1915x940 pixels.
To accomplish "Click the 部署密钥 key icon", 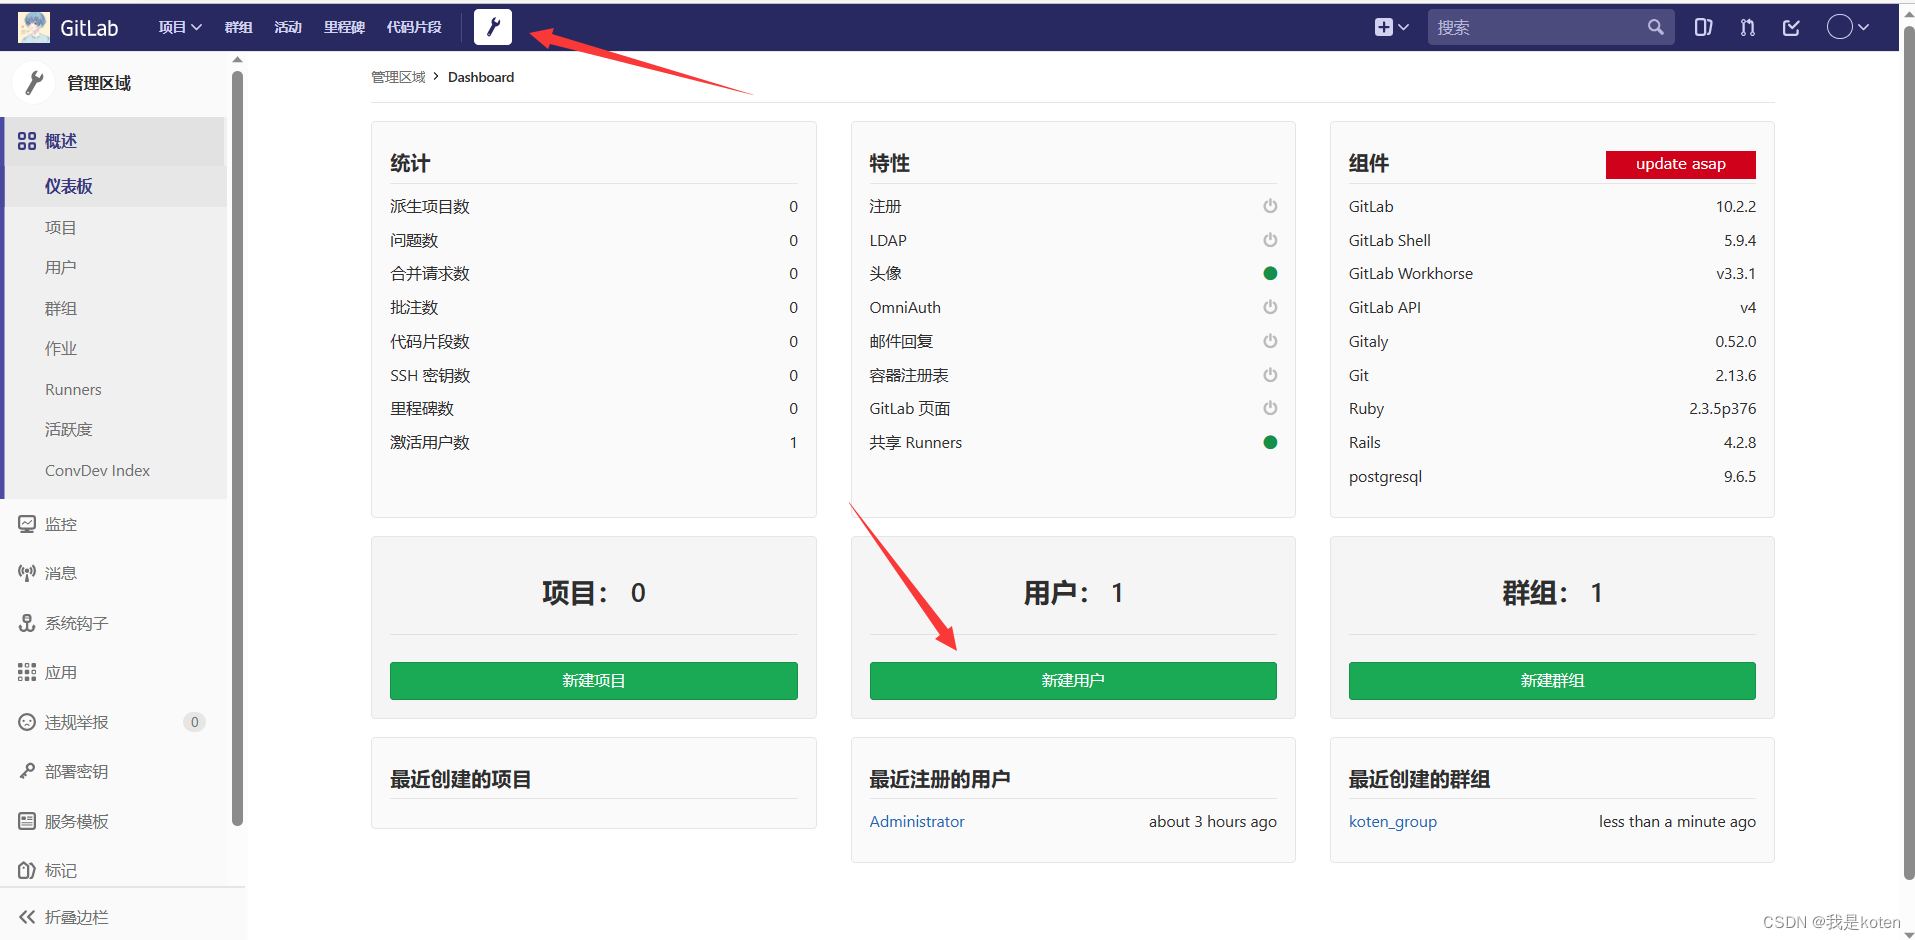I will pos(27,771).
